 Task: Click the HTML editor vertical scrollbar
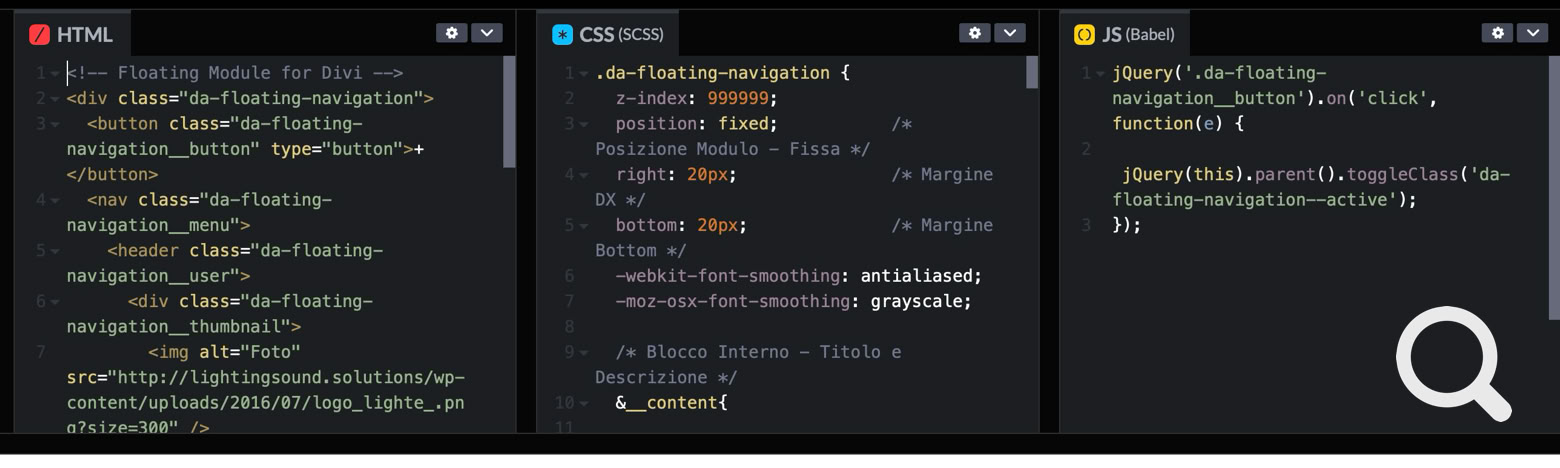click(509, 112)
